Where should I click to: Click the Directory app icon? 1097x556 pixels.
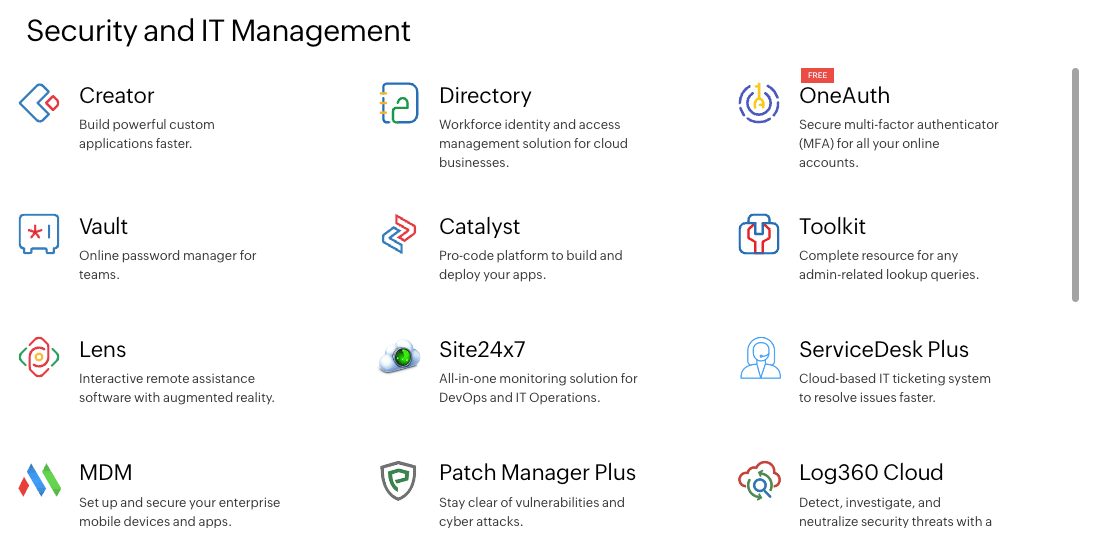point(399,104)
